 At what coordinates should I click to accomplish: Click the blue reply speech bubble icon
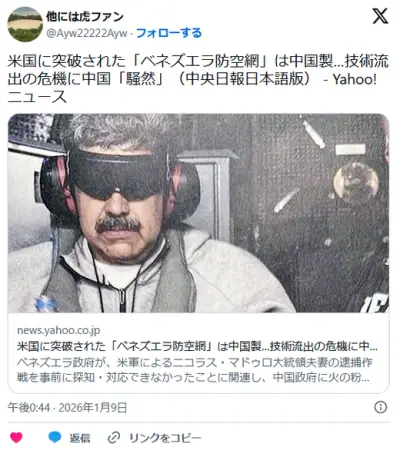(55, 437)
